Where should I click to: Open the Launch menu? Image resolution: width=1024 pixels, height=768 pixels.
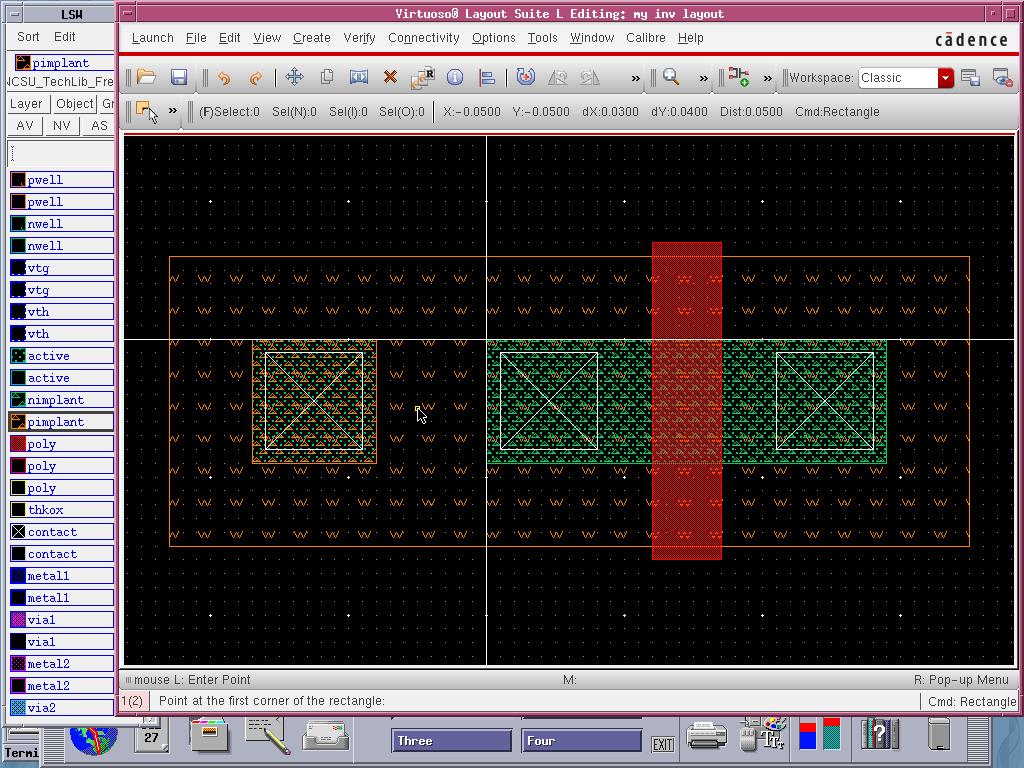pyautogui.click(x=152, y=38)
